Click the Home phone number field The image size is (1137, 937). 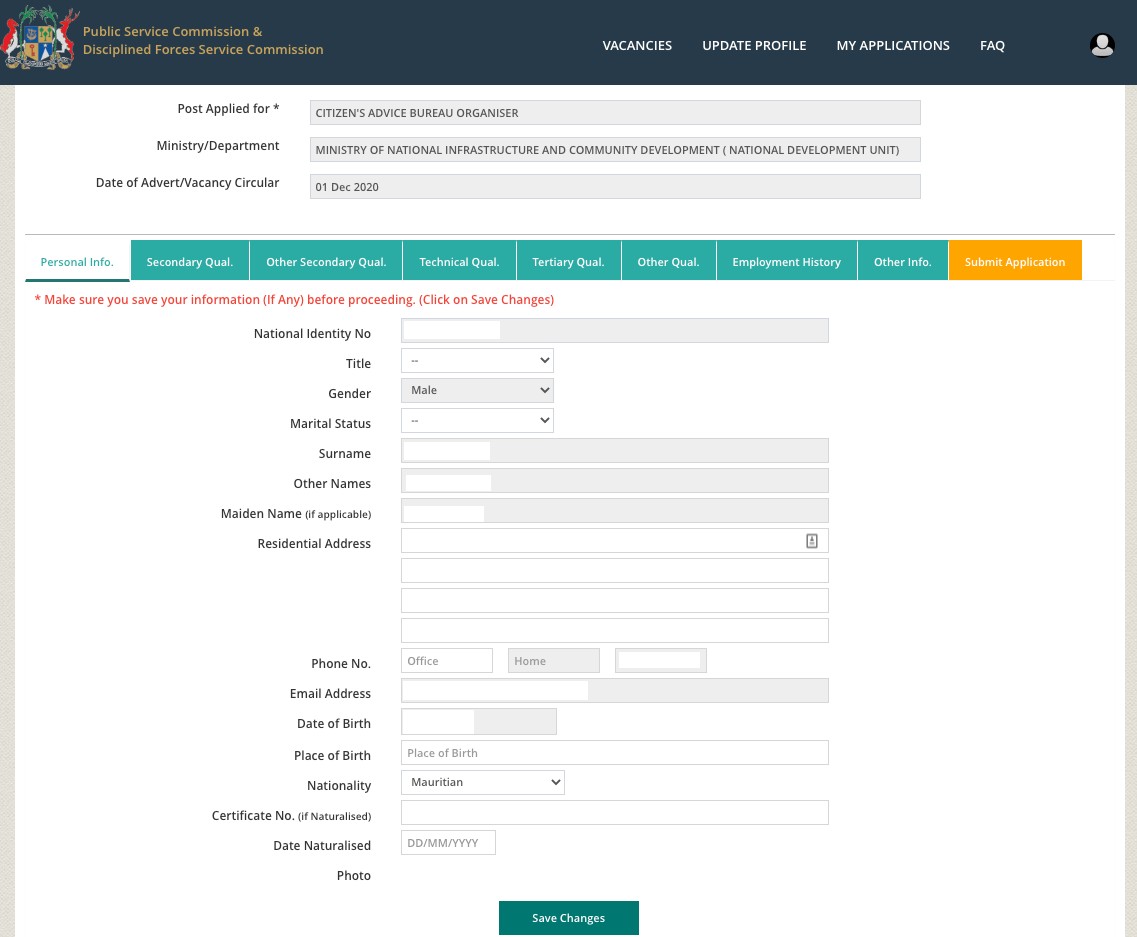coord(554,661)
